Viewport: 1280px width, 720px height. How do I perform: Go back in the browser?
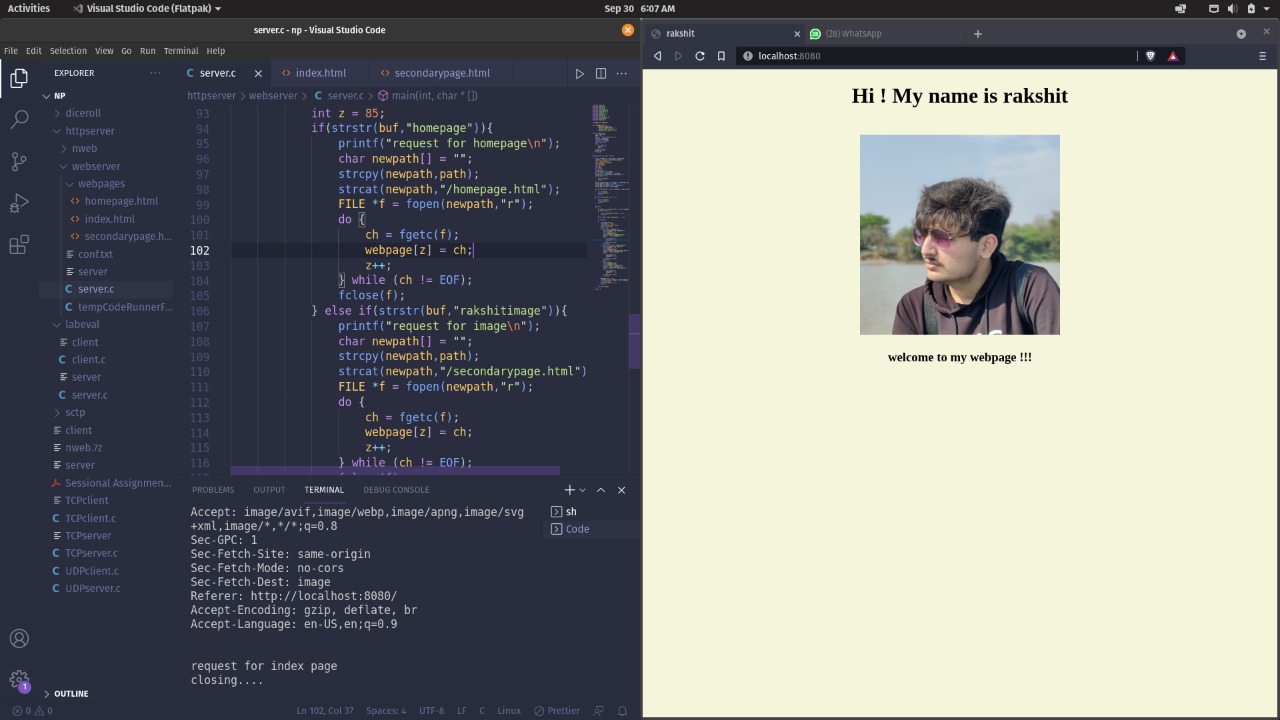coord(657,56)
